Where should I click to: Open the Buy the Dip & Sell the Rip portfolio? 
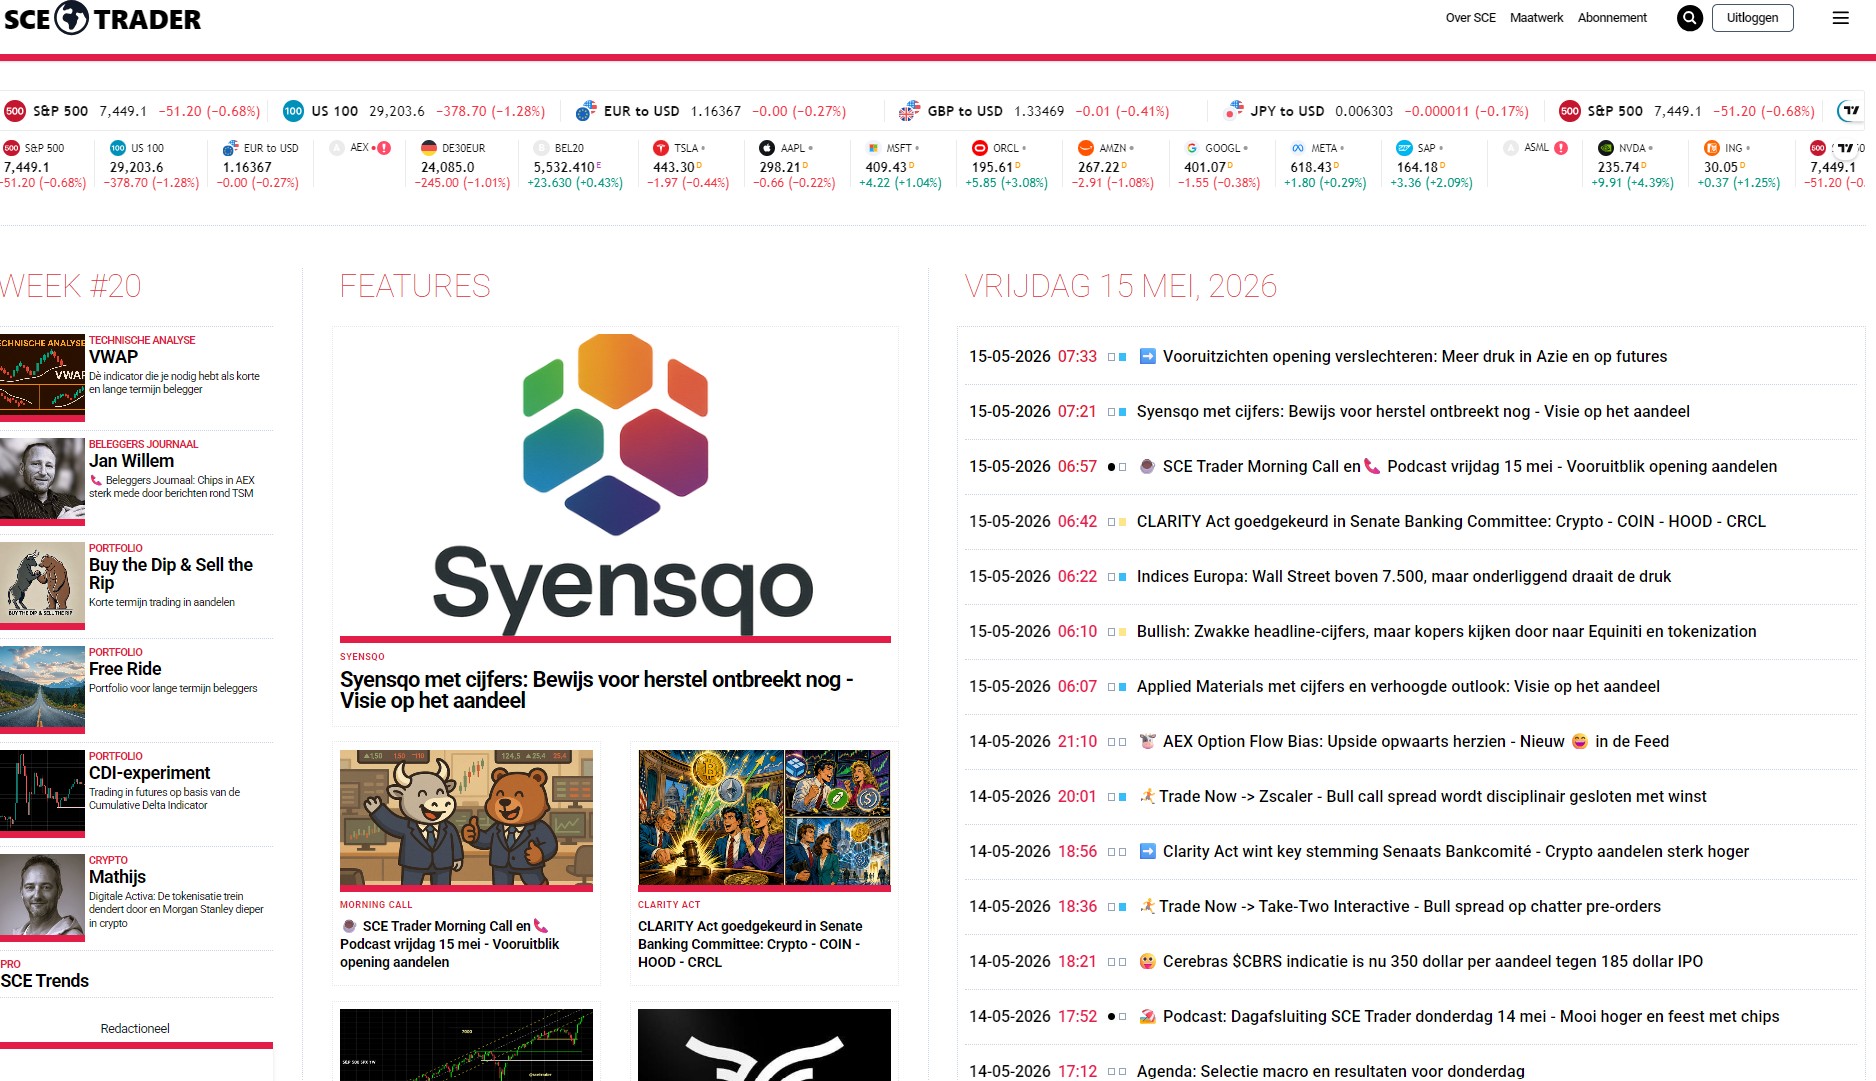171,574
